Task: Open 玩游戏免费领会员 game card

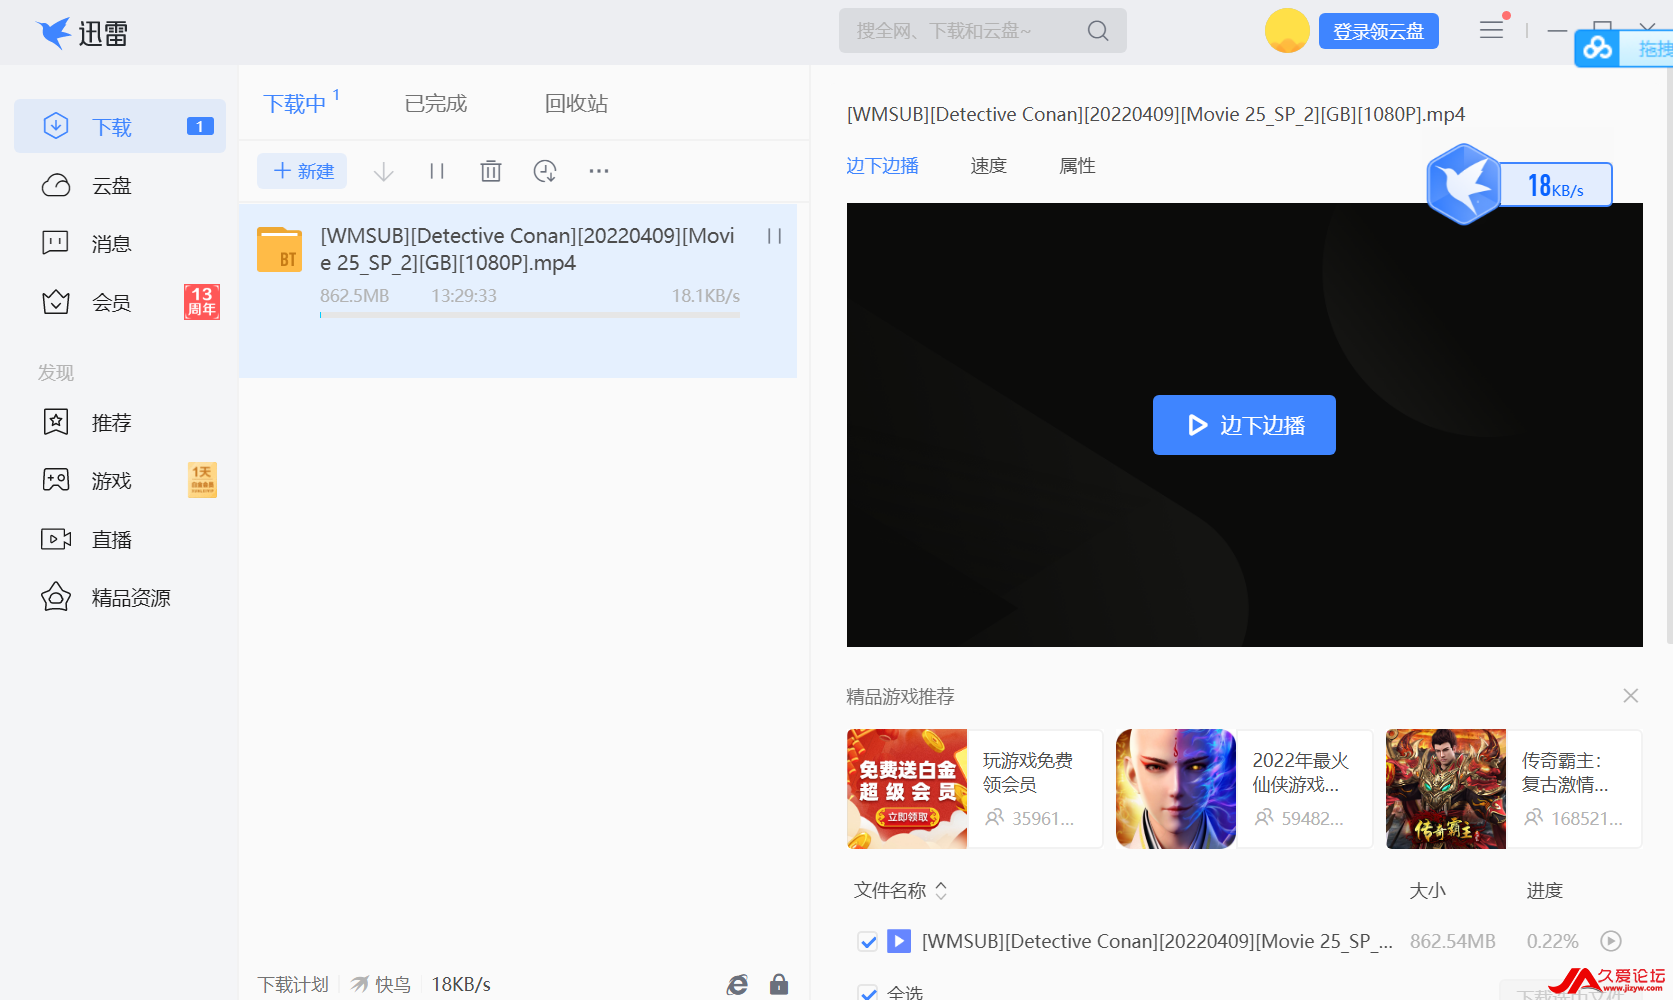Action: [x=974, y=789]
